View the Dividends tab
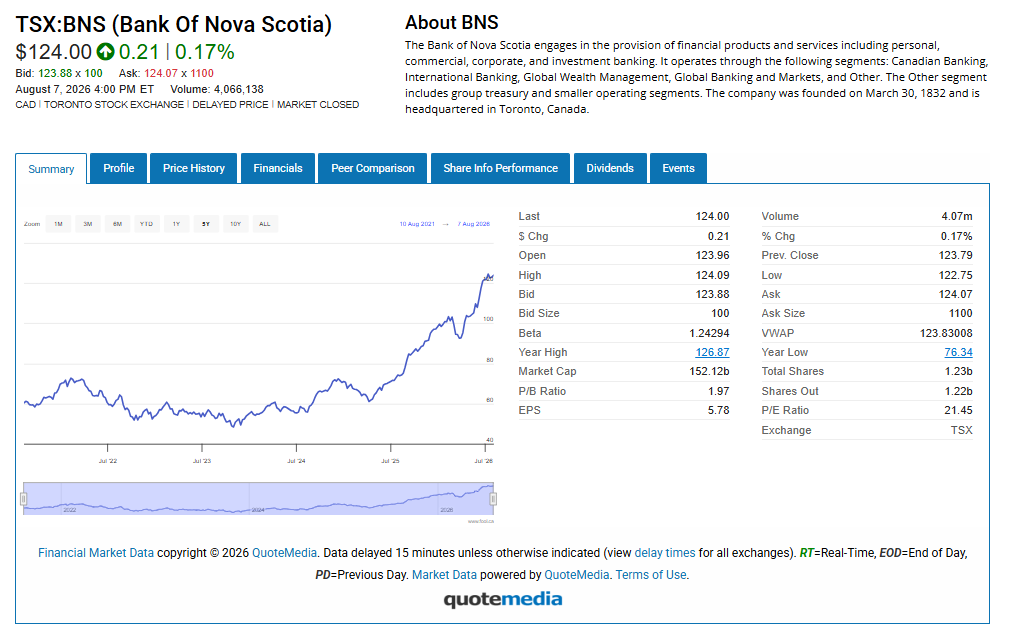 coord(610,168)
